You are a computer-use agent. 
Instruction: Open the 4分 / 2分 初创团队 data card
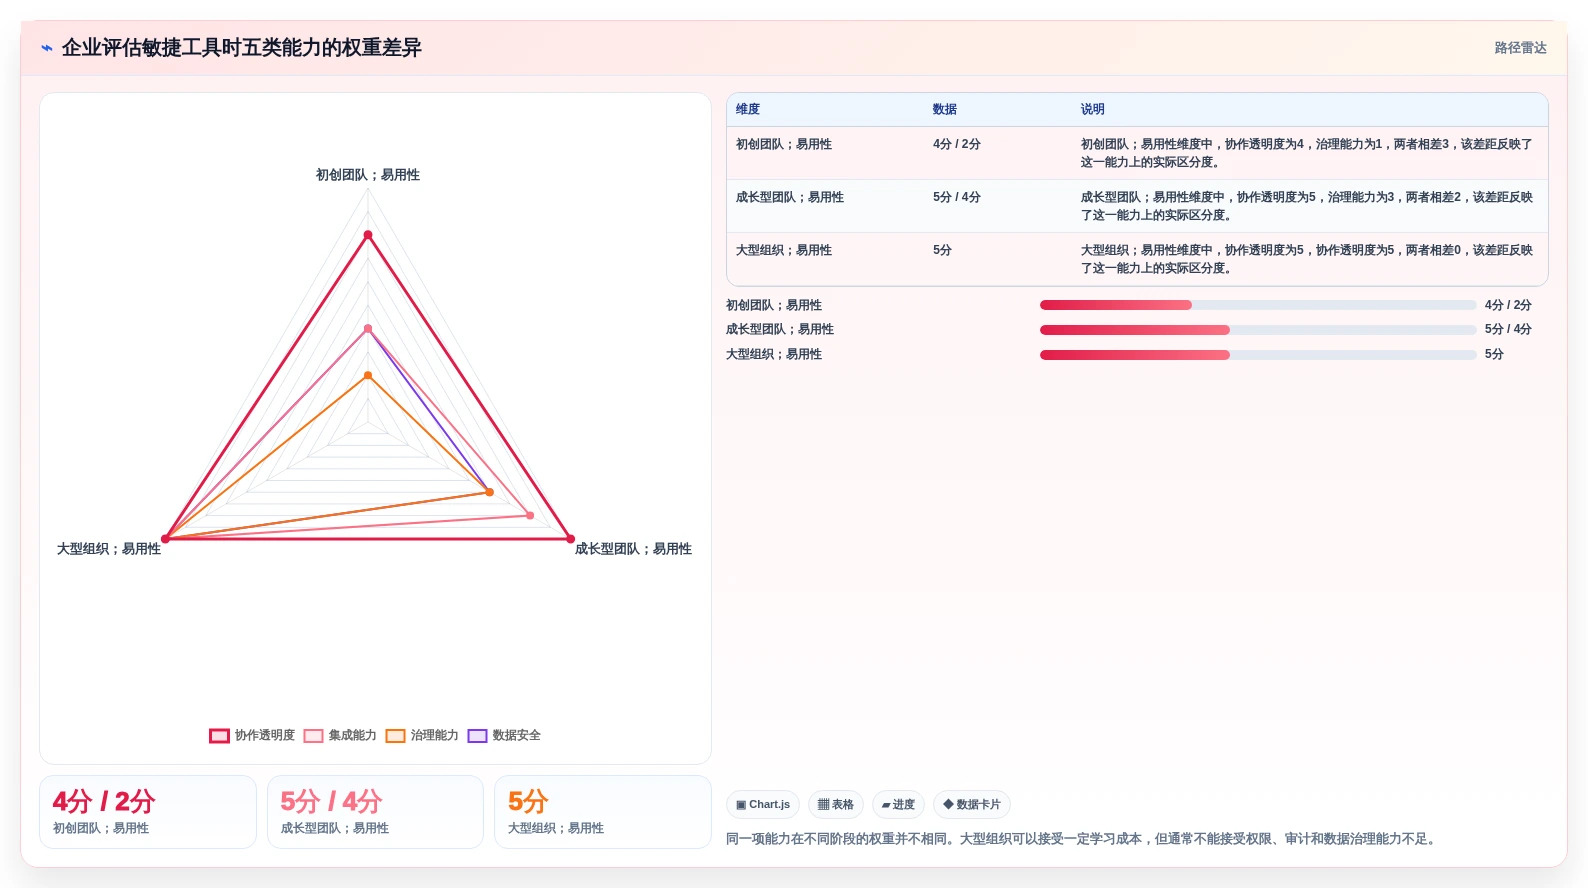click(148, 812)
